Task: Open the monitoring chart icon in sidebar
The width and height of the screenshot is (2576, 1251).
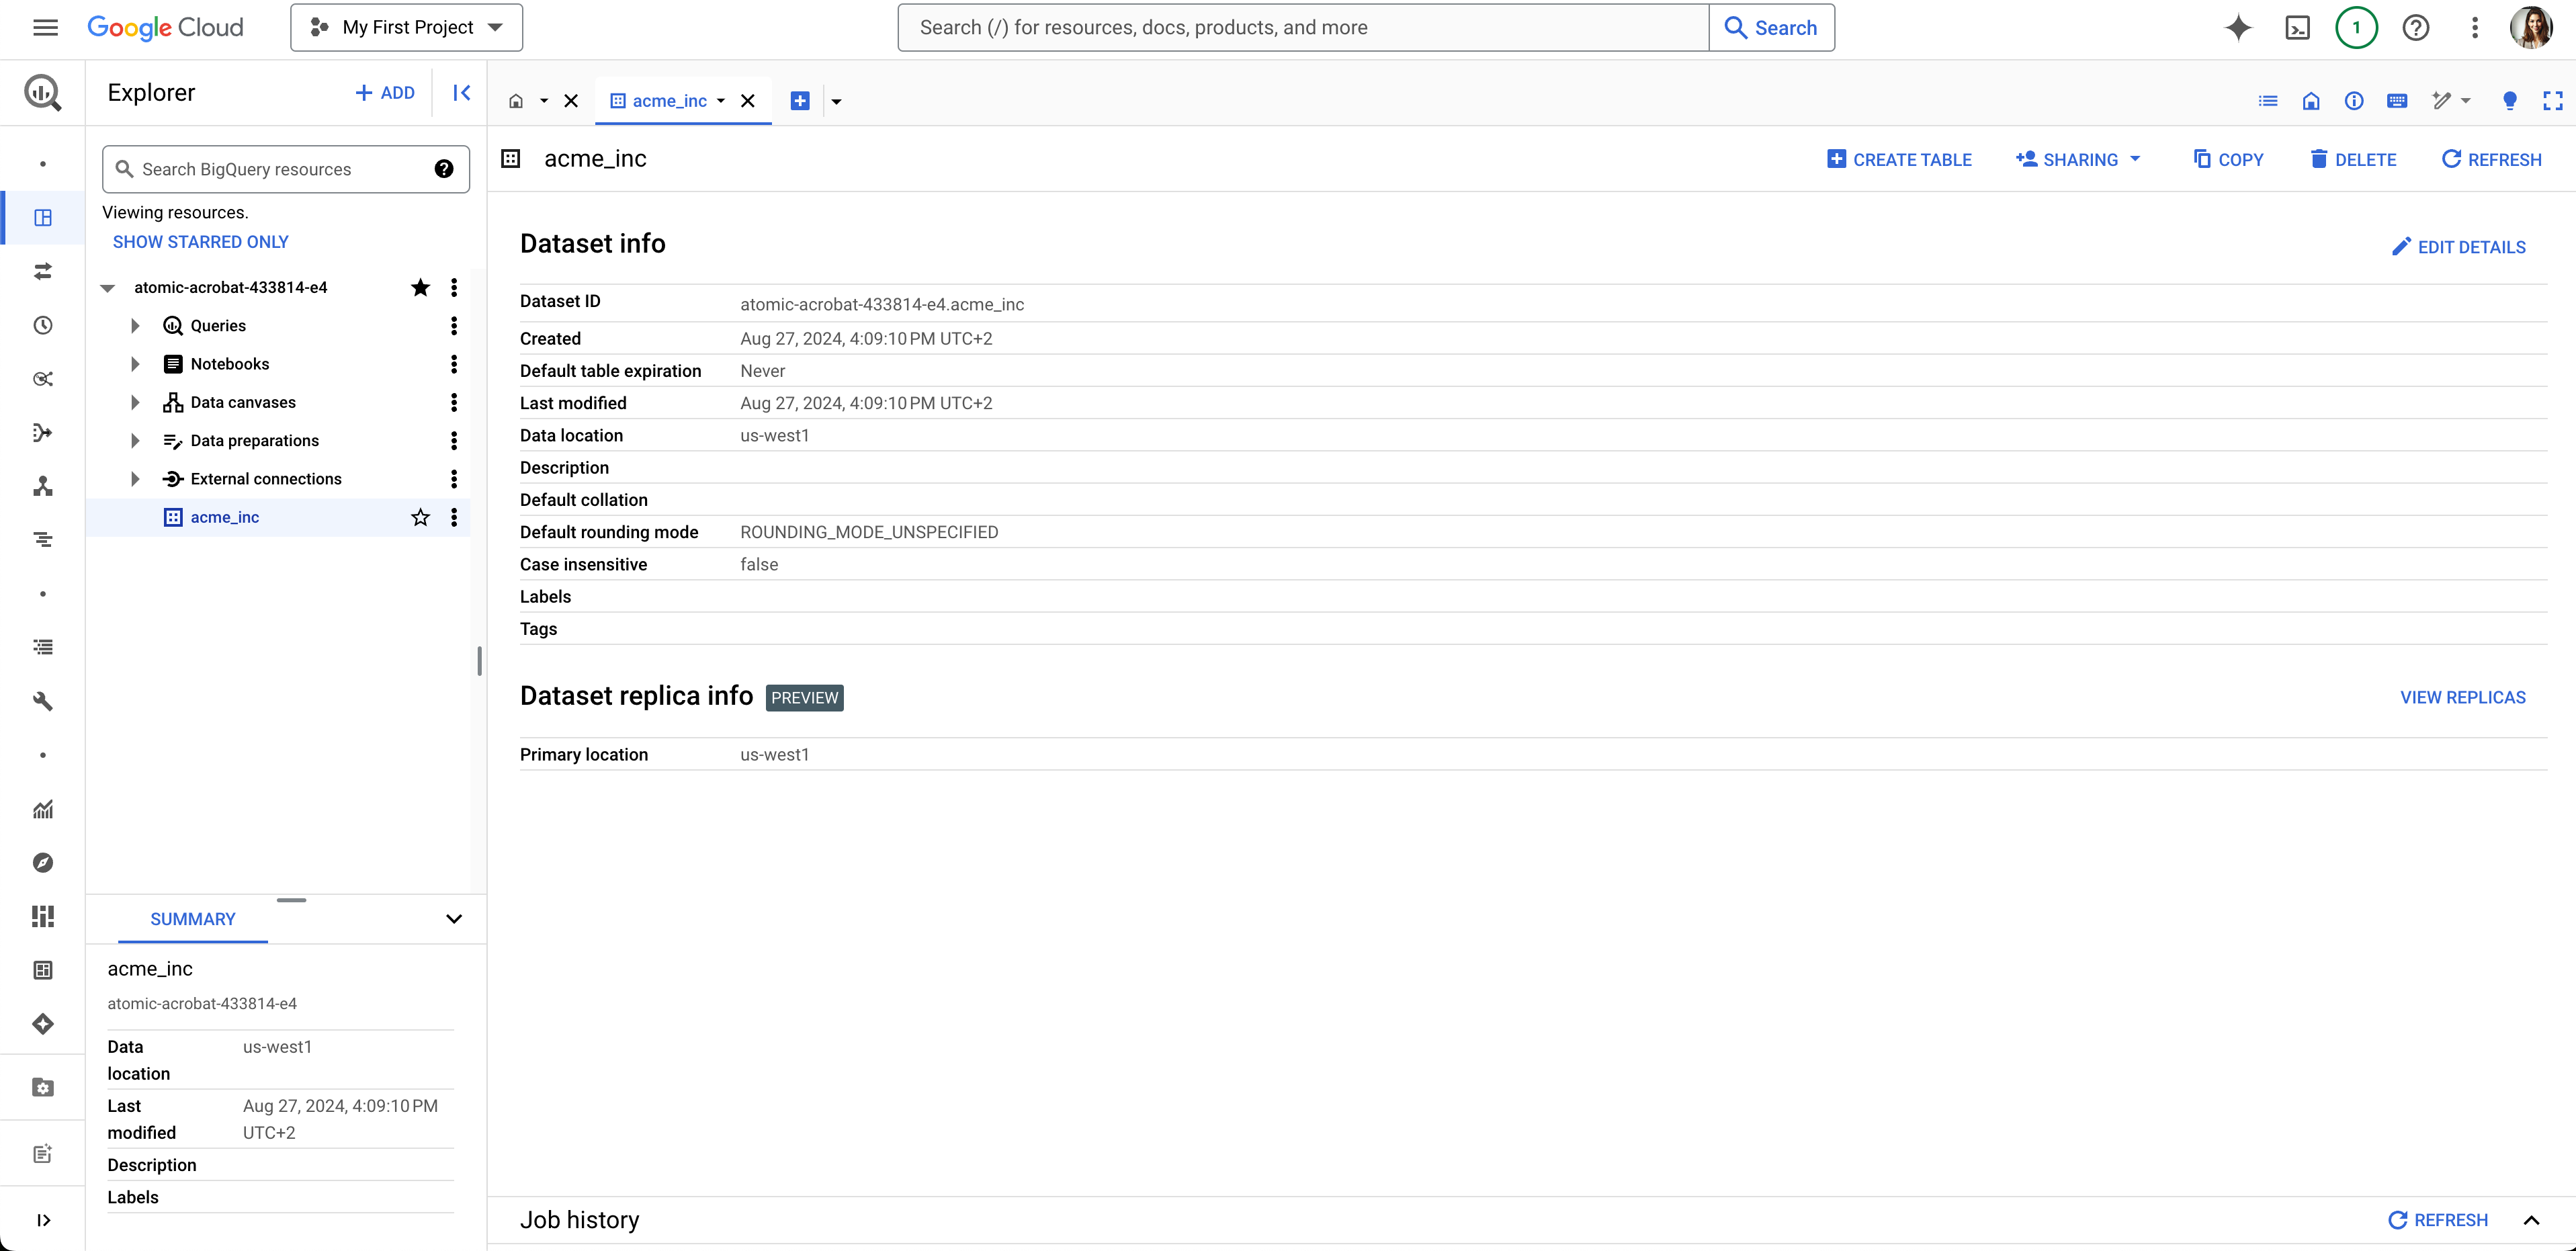Action: click(43, 809)
